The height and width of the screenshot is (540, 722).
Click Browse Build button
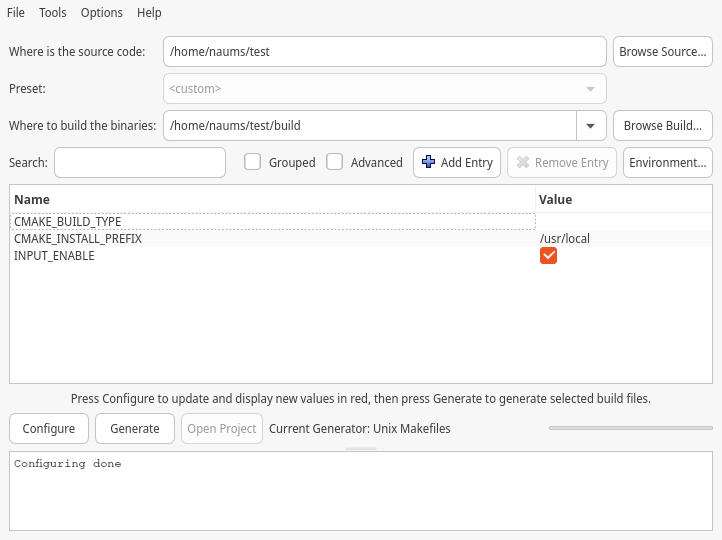coord(662,126)
